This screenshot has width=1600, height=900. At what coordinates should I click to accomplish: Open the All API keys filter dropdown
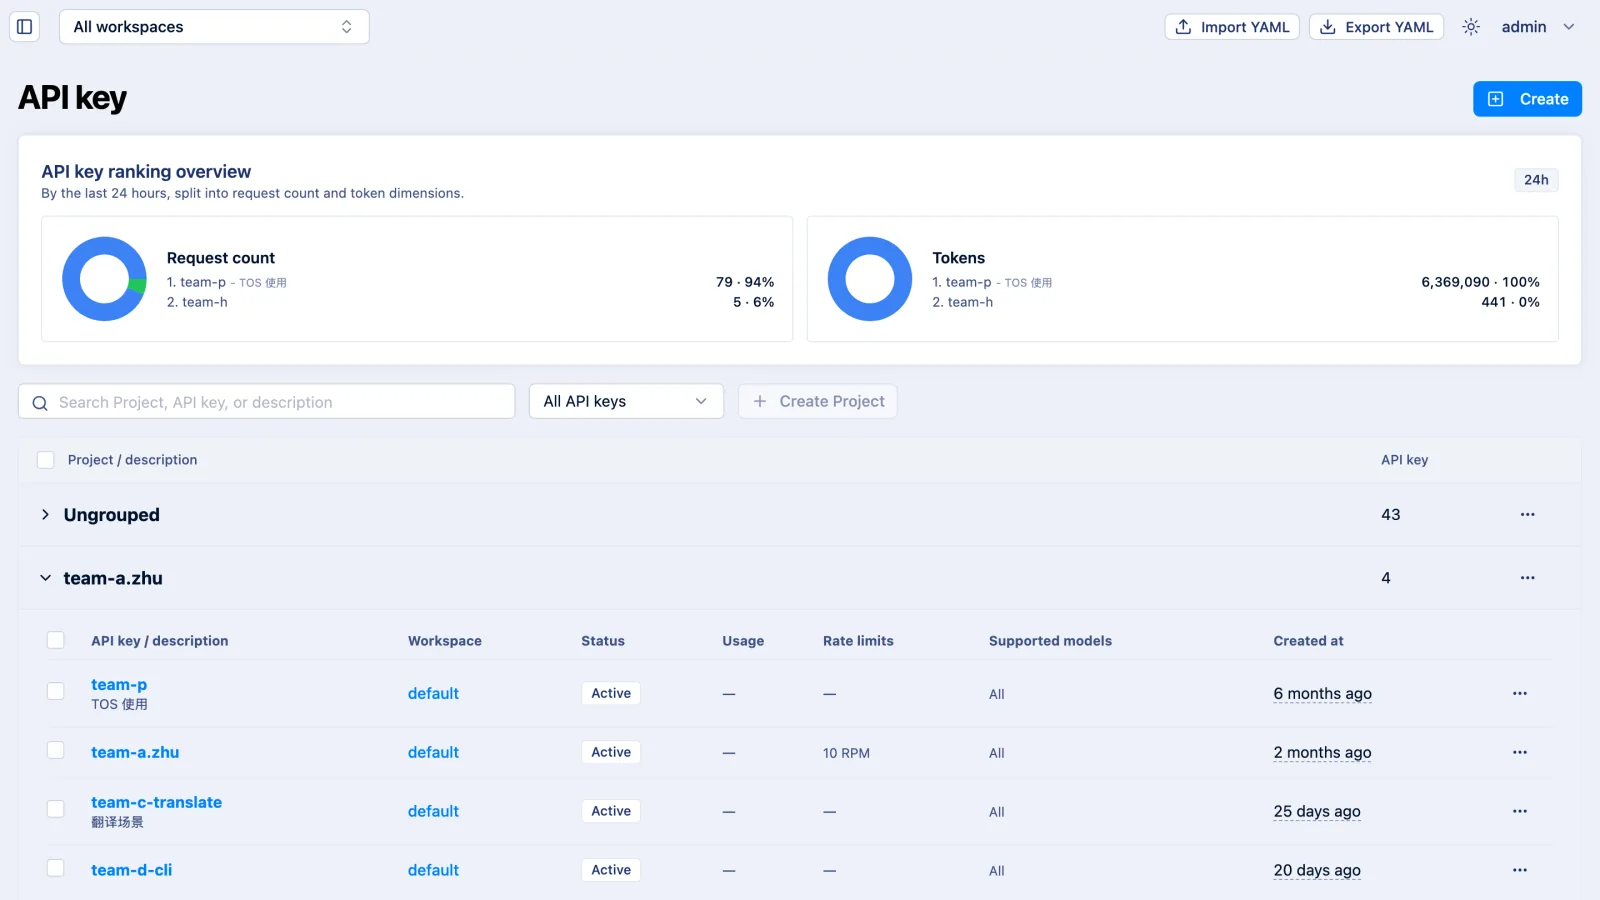coord(626,401)
